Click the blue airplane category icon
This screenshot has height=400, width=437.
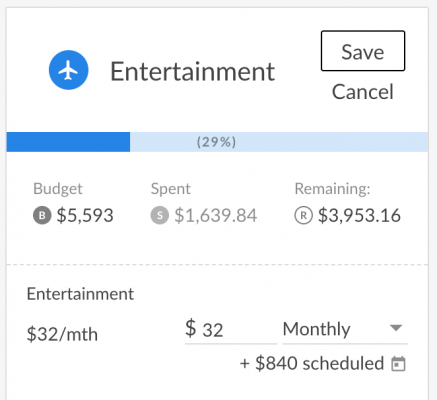point(69,70)
